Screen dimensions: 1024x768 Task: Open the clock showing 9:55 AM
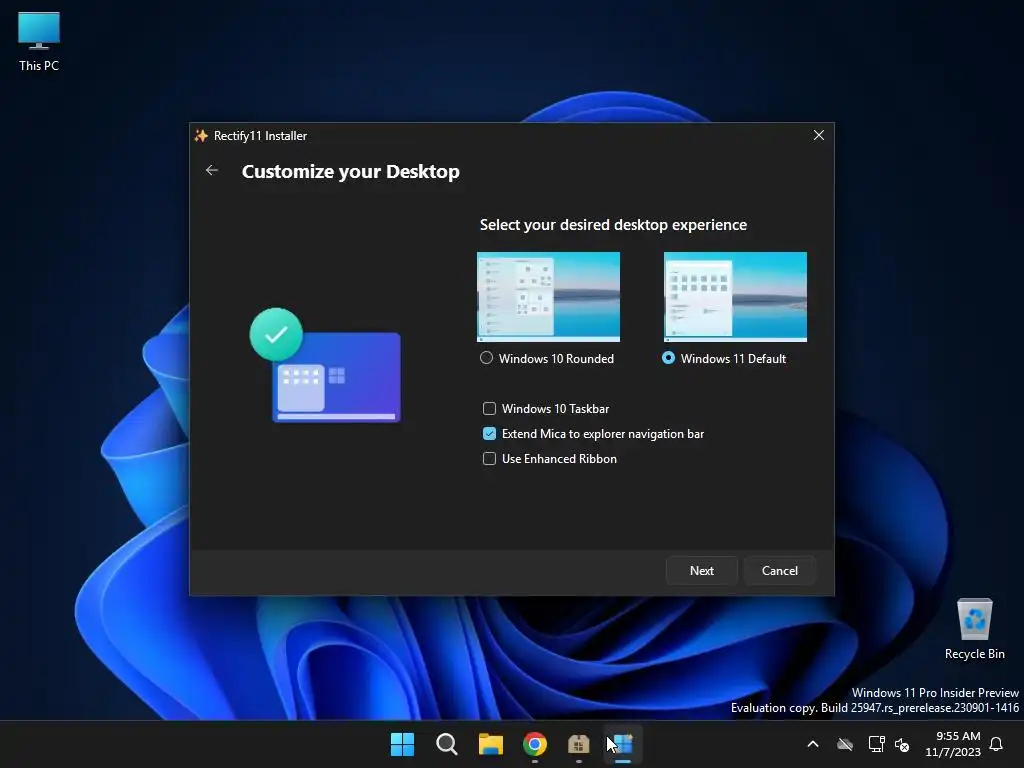pyautogui.click(x=953, y=744)
